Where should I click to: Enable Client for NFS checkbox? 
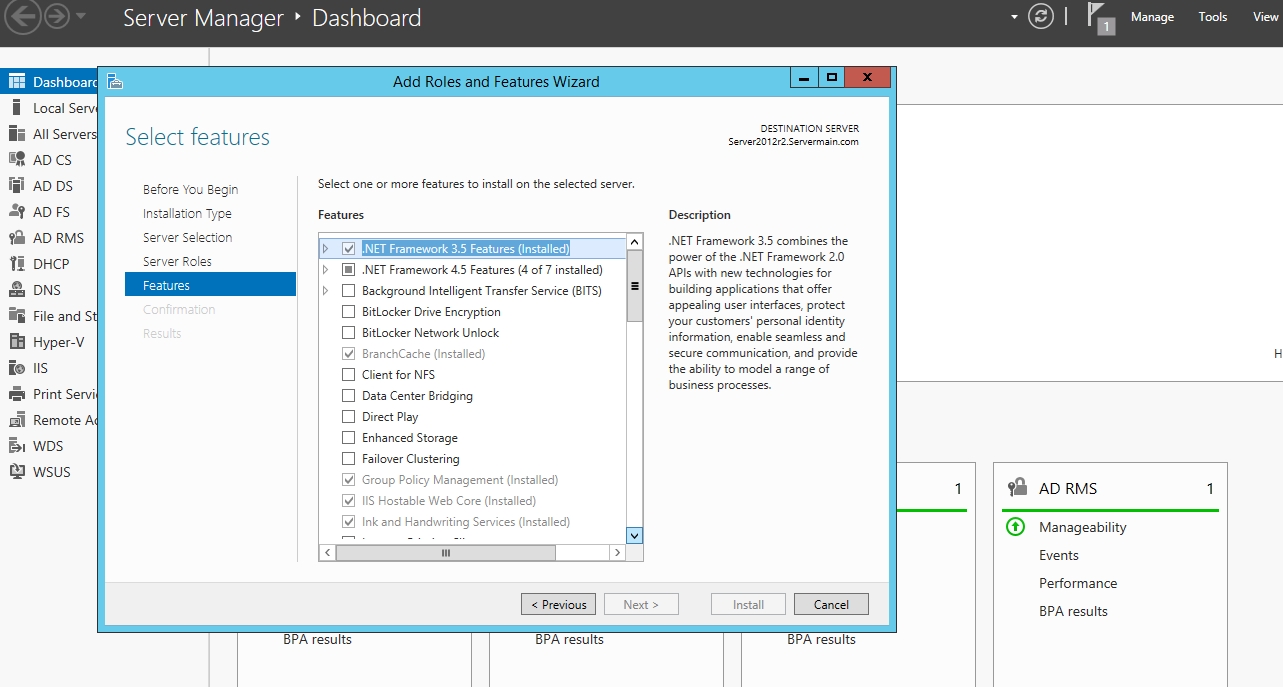point(349,375)
